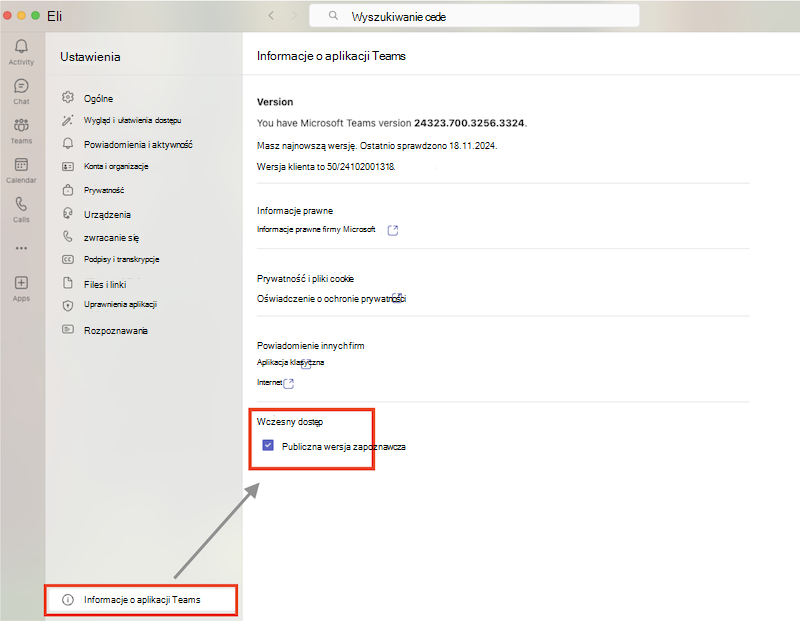The height and width of the screenshot is (624, 800).
Task: Go forward with the right chevron
Action: (x=294, y=16)
